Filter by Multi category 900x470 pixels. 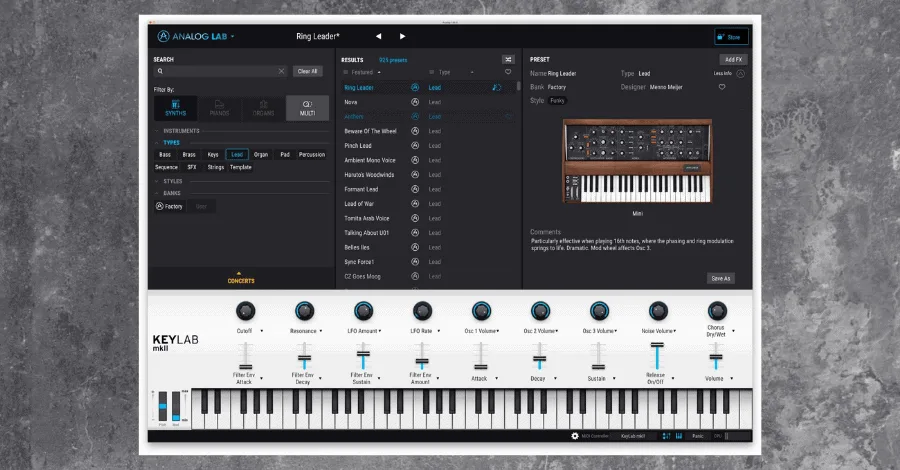(x=307, y=108)
